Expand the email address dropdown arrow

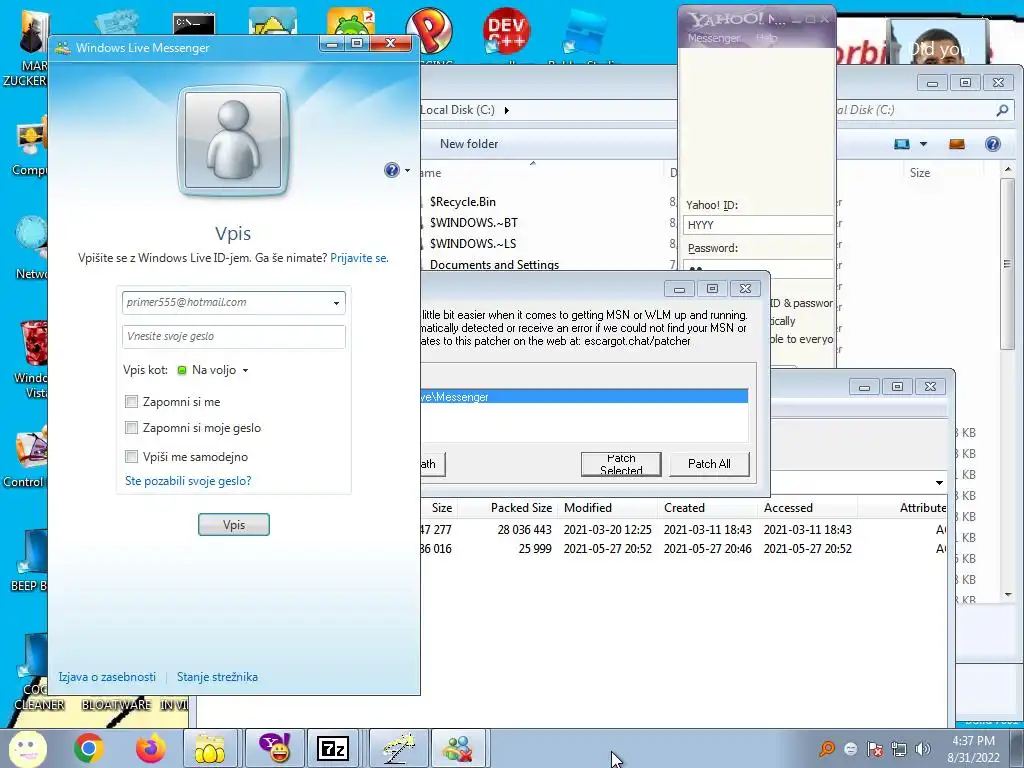pyautogui.click(x=336, y=303)
